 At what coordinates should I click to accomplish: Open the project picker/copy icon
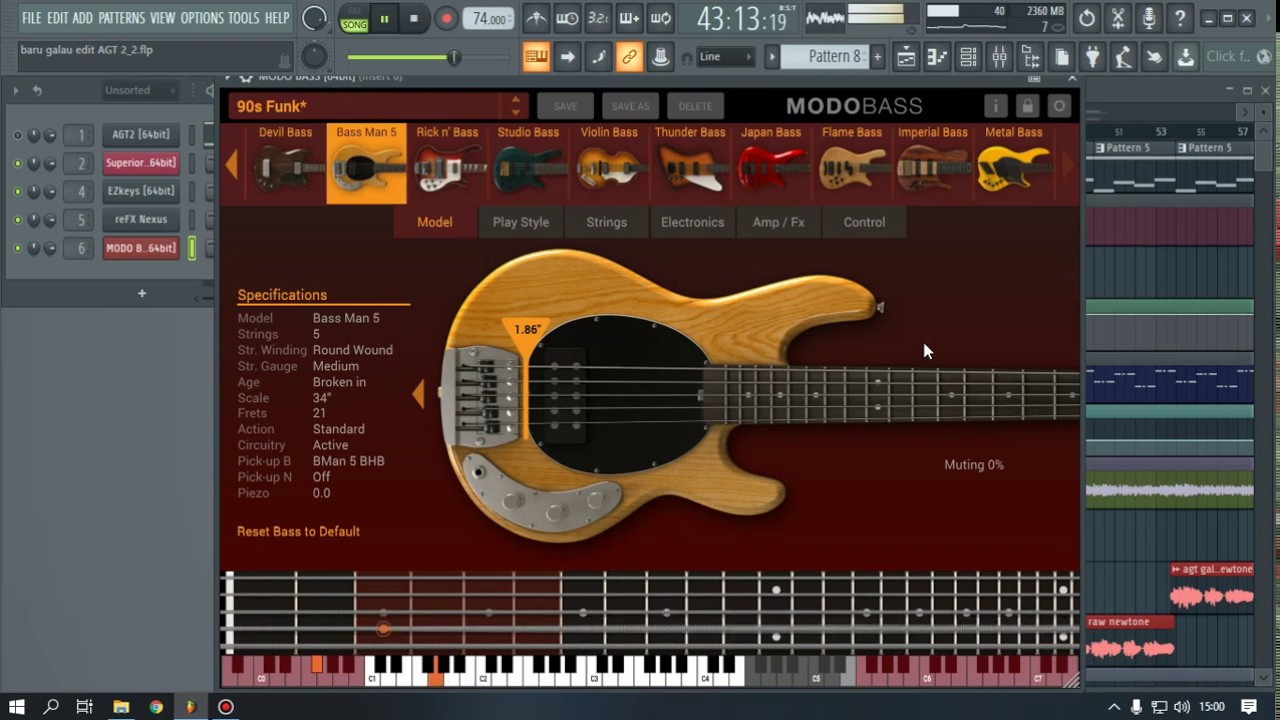pos(1062,57)
